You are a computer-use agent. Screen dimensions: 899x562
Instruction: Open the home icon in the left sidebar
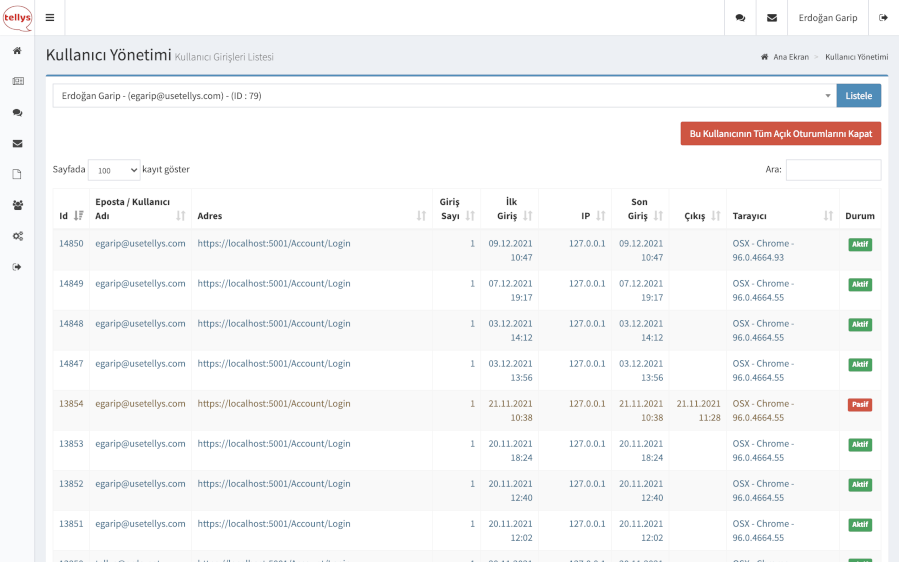pos(17,51)
